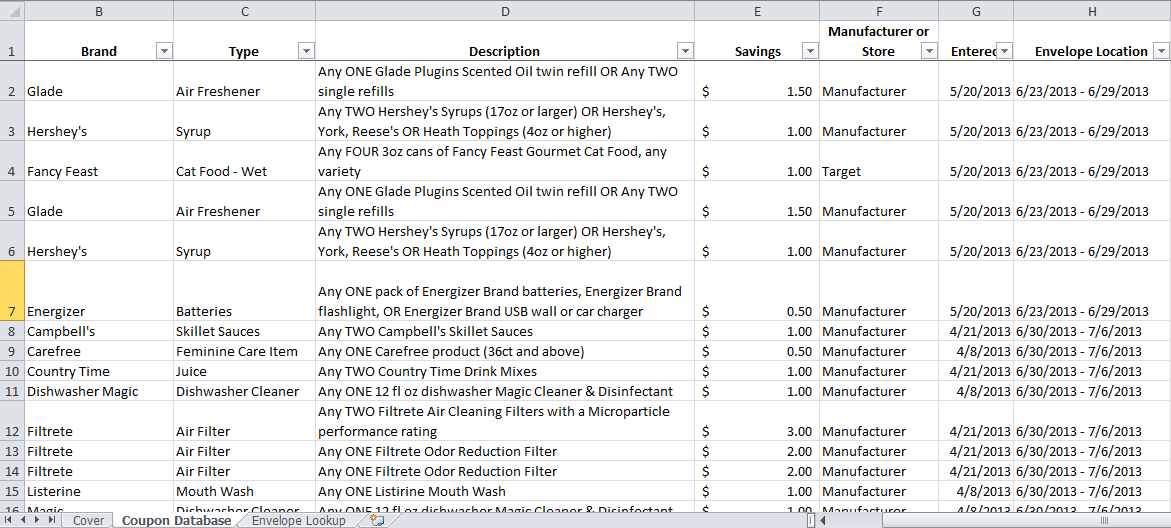Switch to the Envelope Lookup sheet tab
Screen dimensions: 1171x528
298,521
